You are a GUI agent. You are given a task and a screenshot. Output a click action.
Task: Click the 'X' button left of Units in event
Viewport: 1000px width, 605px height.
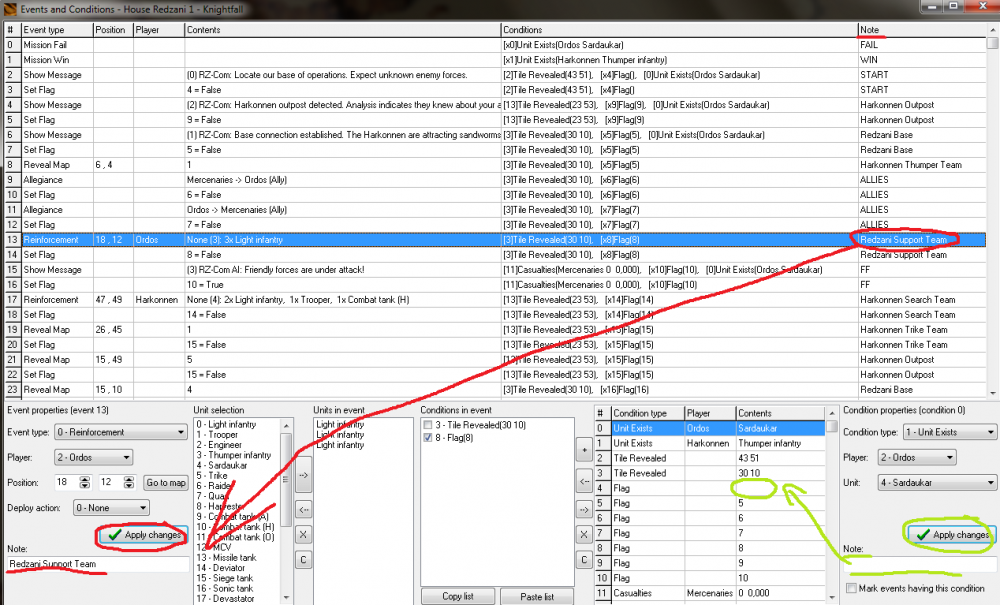303,535
